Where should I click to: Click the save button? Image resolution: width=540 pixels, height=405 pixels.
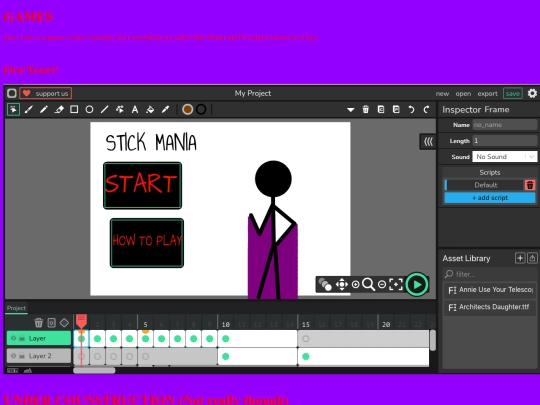point(513,93)
